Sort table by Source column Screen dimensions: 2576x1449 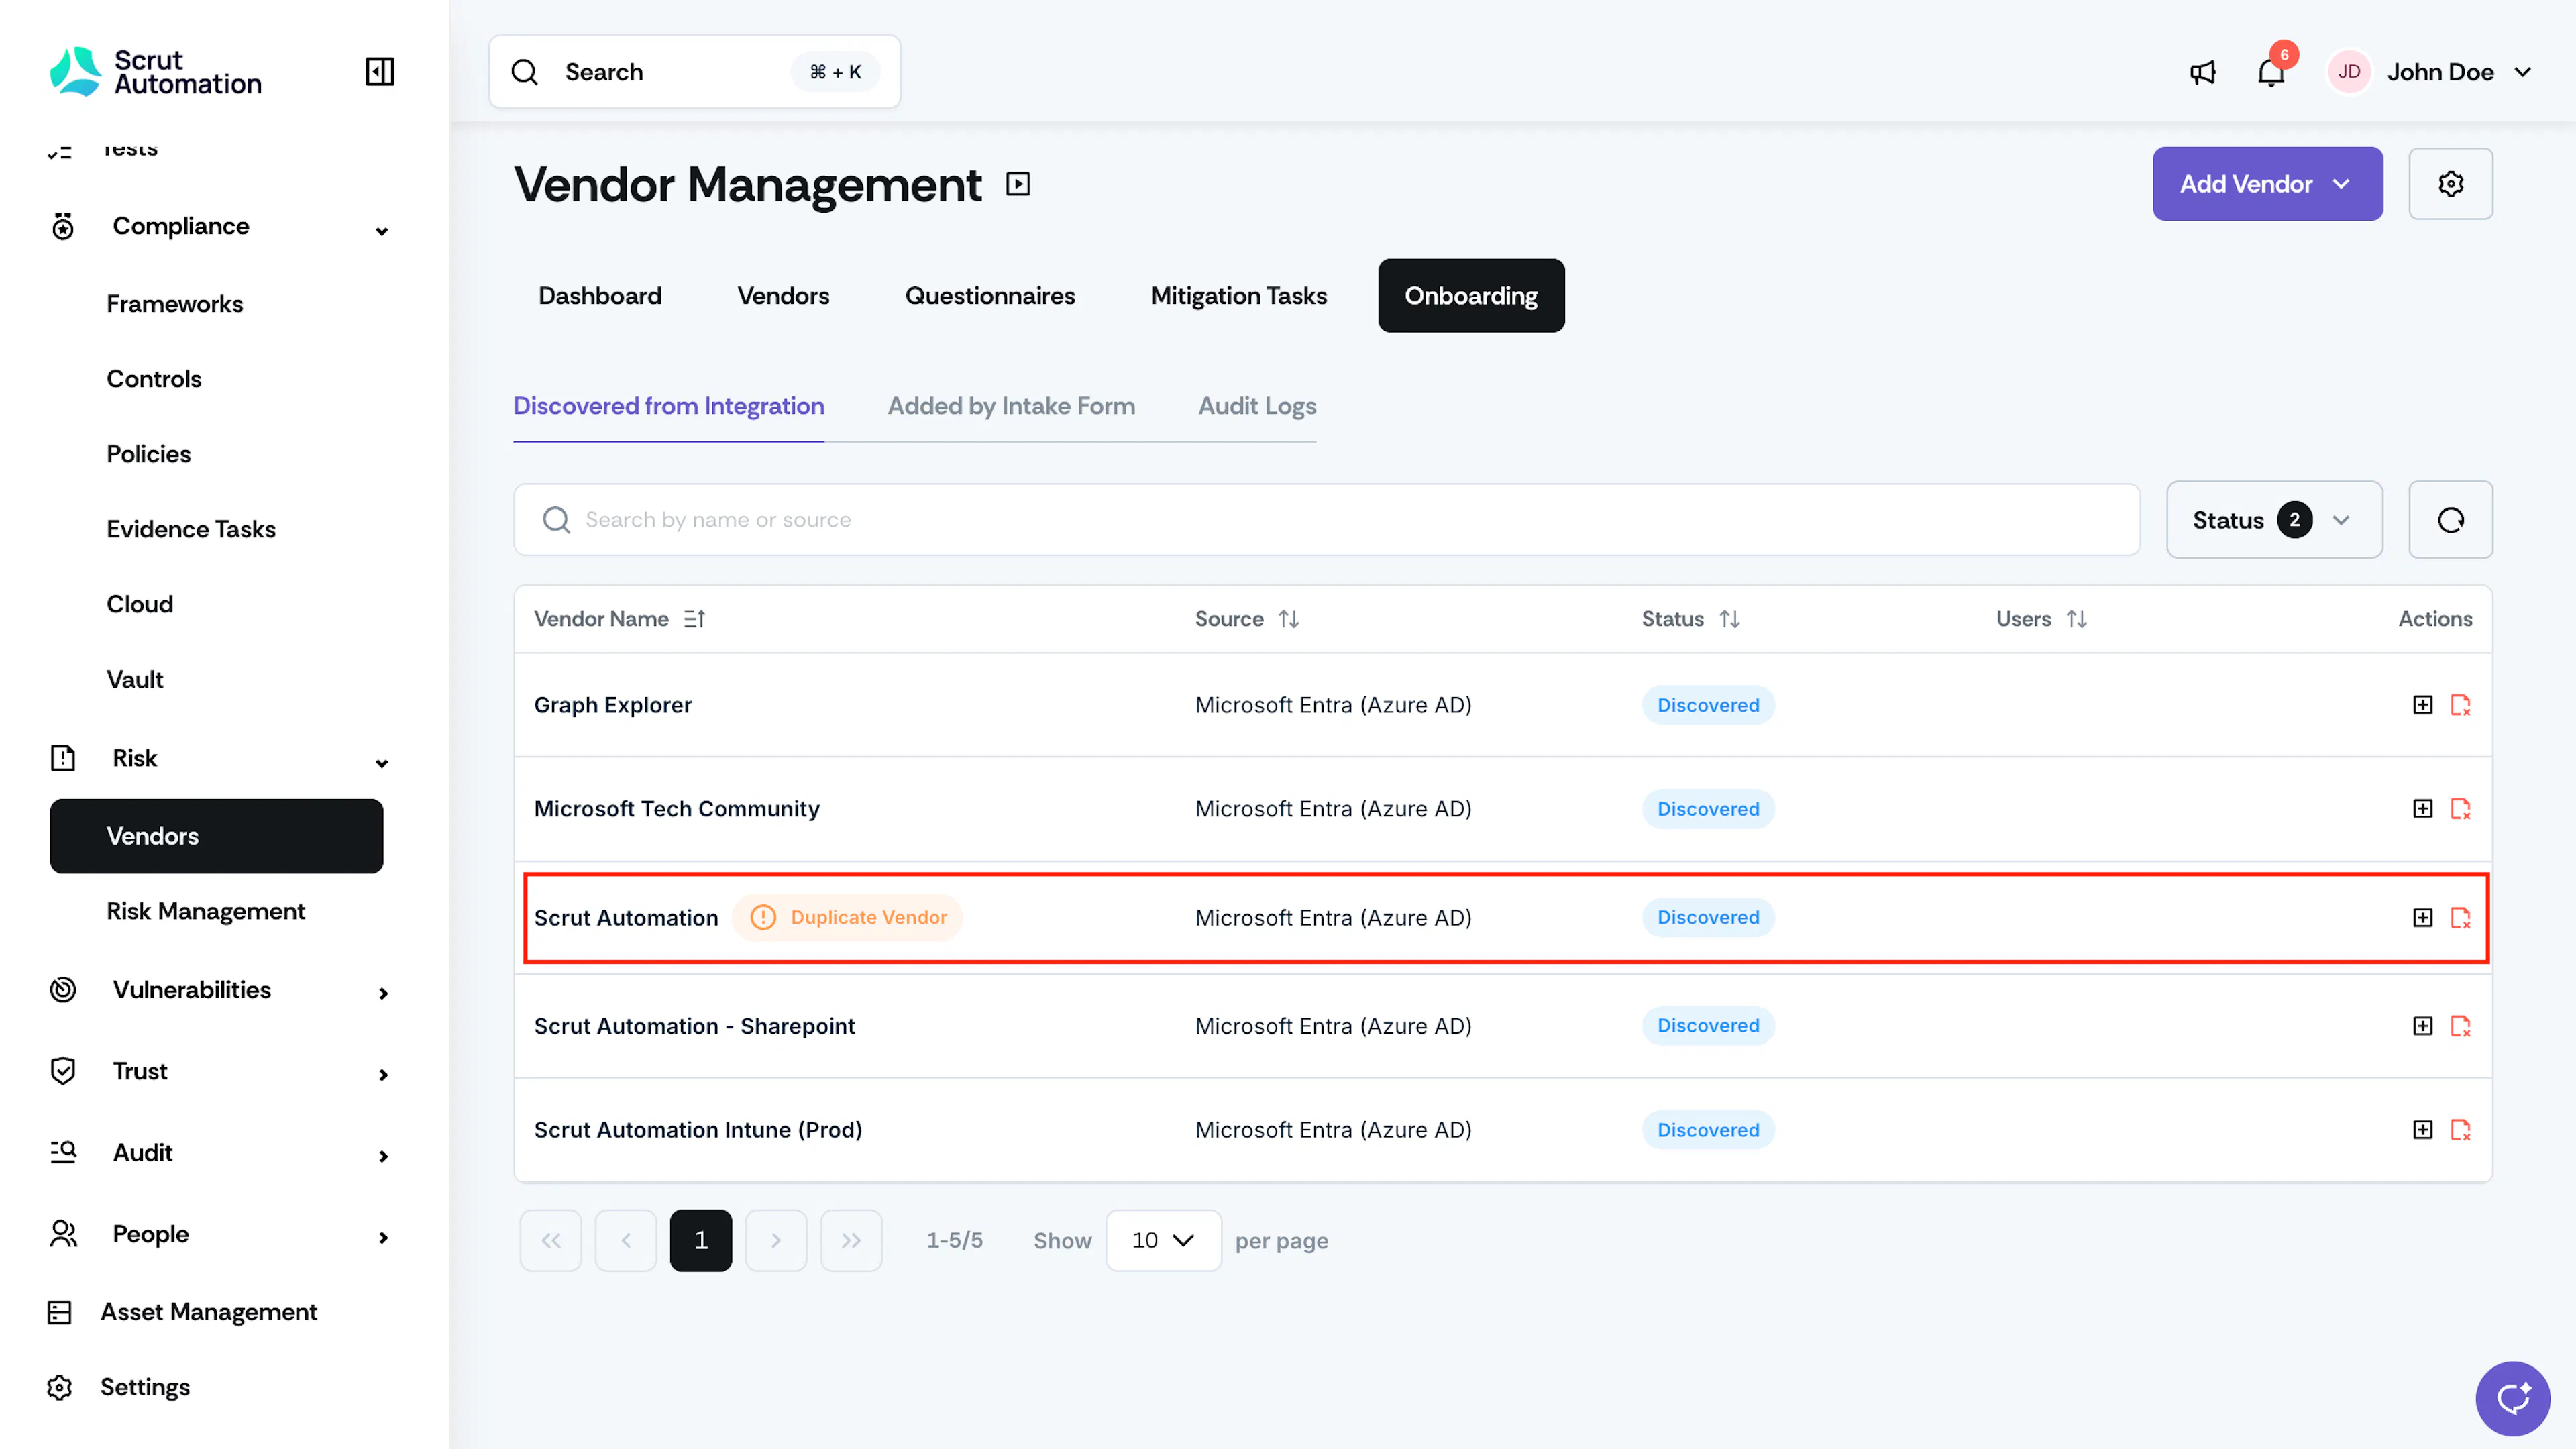click(x=1288, y=619)
